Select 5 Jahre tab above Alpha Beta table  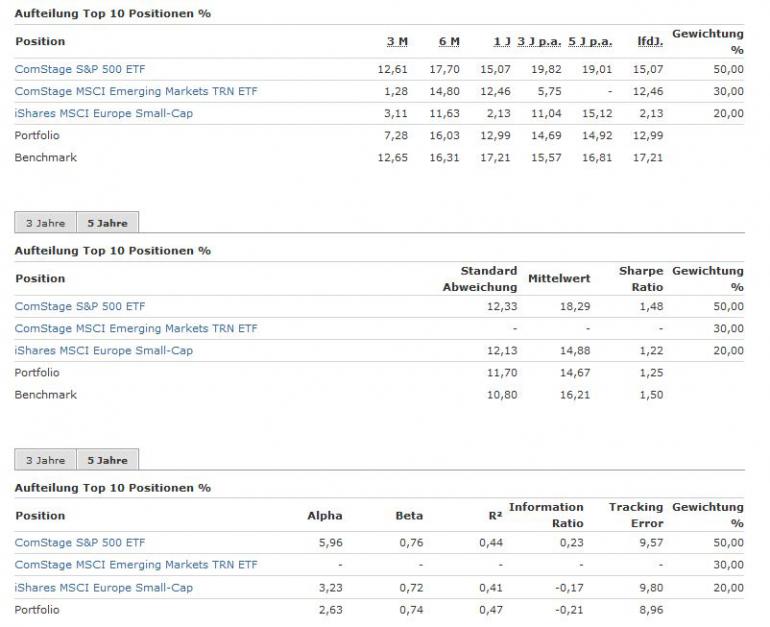click(107, 460)
